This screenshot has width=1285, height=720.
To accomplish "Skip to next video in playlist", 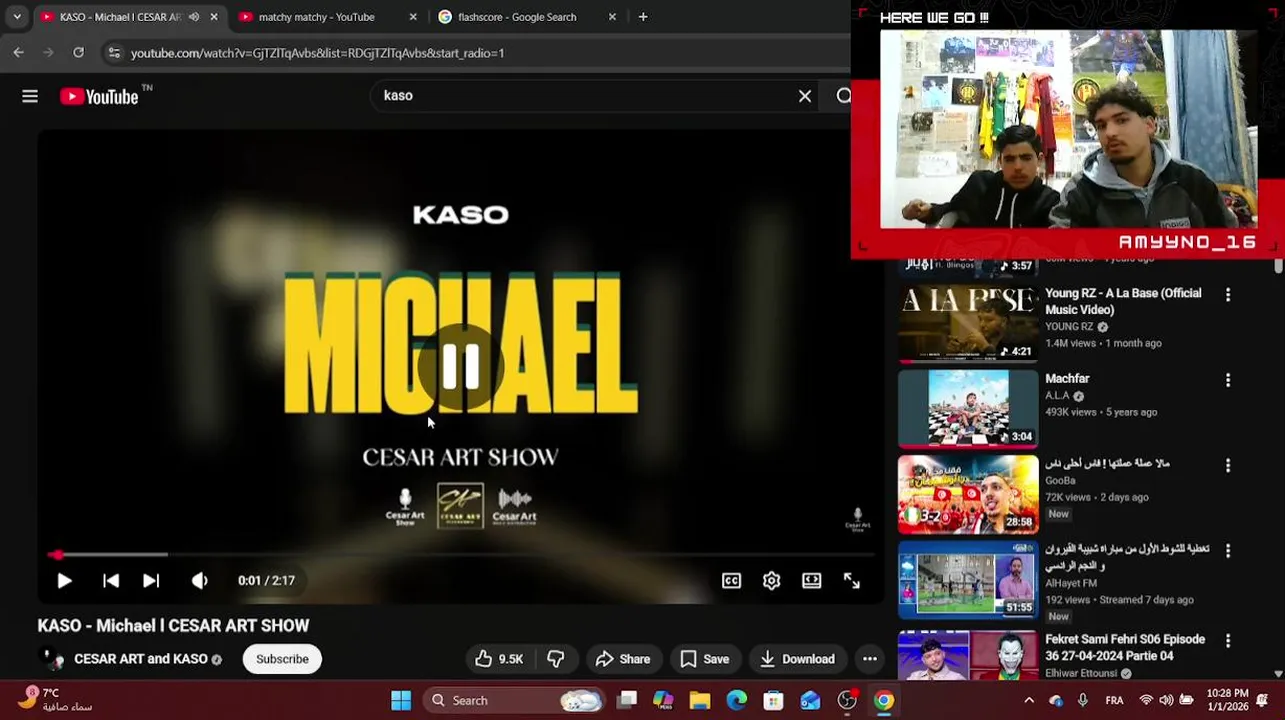I will click(x=151, y=580).
